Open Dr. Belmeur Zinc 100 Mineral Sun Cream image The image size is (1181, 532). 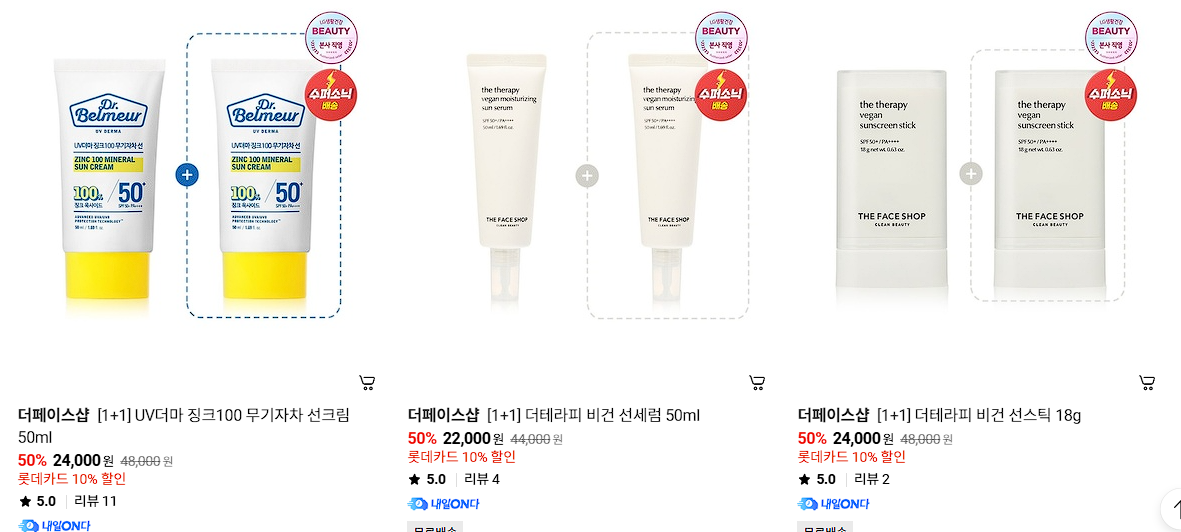pos(188,177)
